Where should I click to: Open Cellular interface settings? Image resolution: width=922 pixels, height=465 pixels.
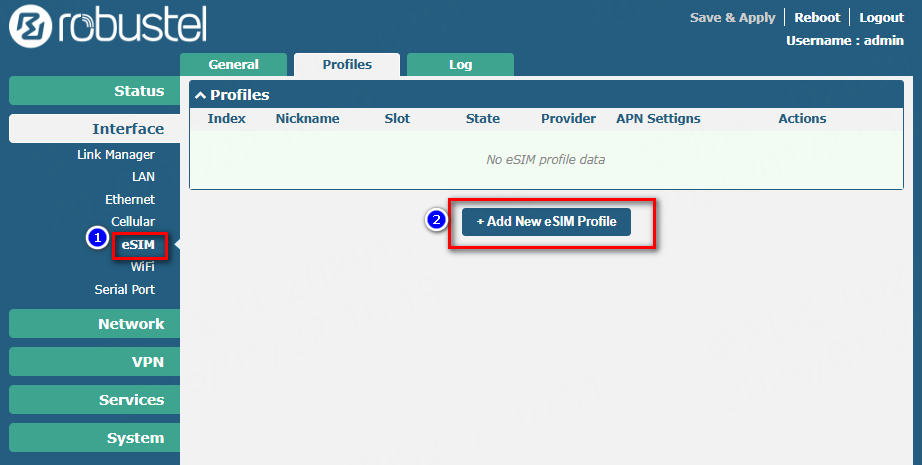click(133, 222)
